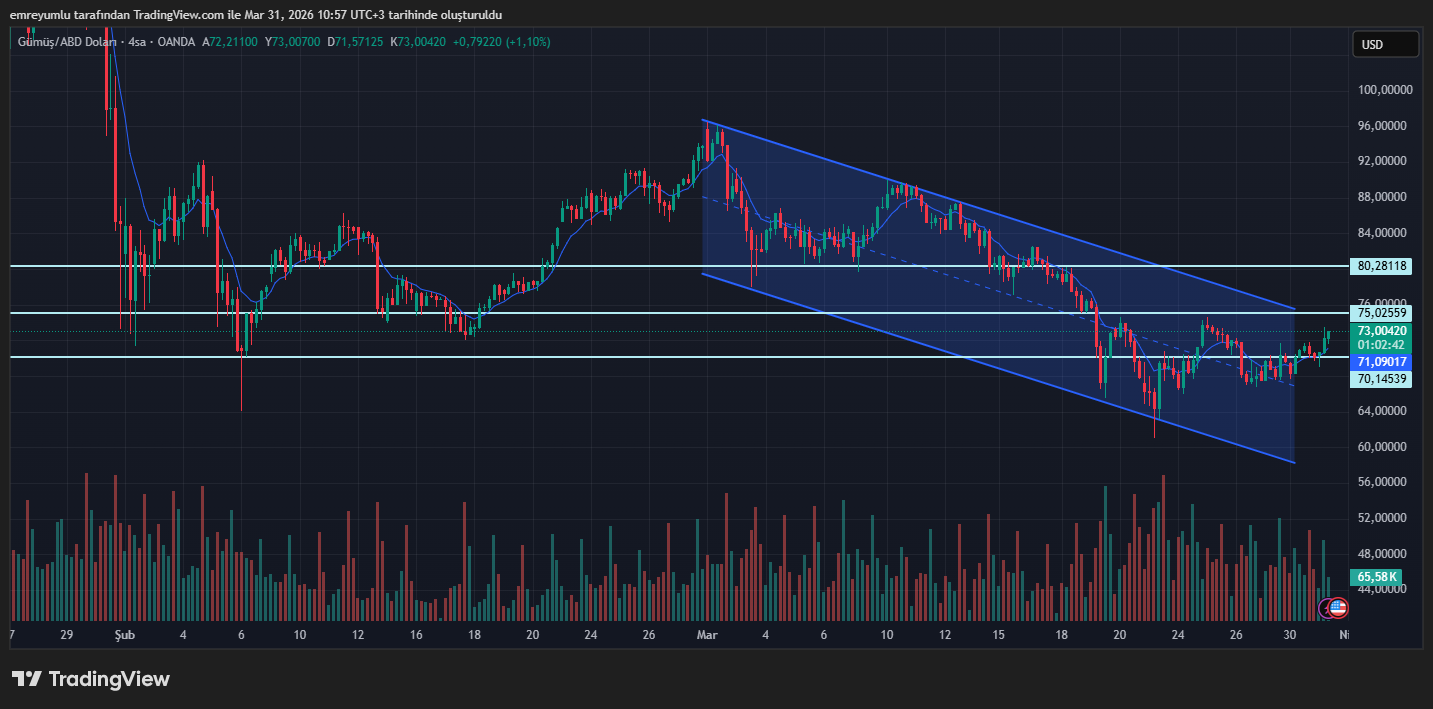
Task: Select the 75,02559 price level label
Action: (x=1384, y=312)
